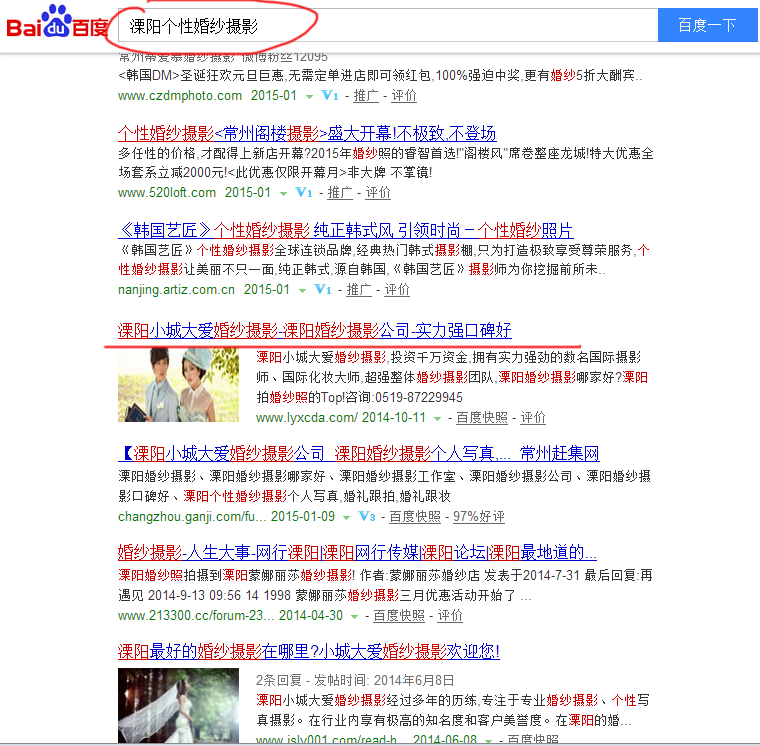Click the V1 badge in nanjing.artiz.com.cn row
Image resolution: width=760 pixels, height=746 pixels.
coord(323,289)
